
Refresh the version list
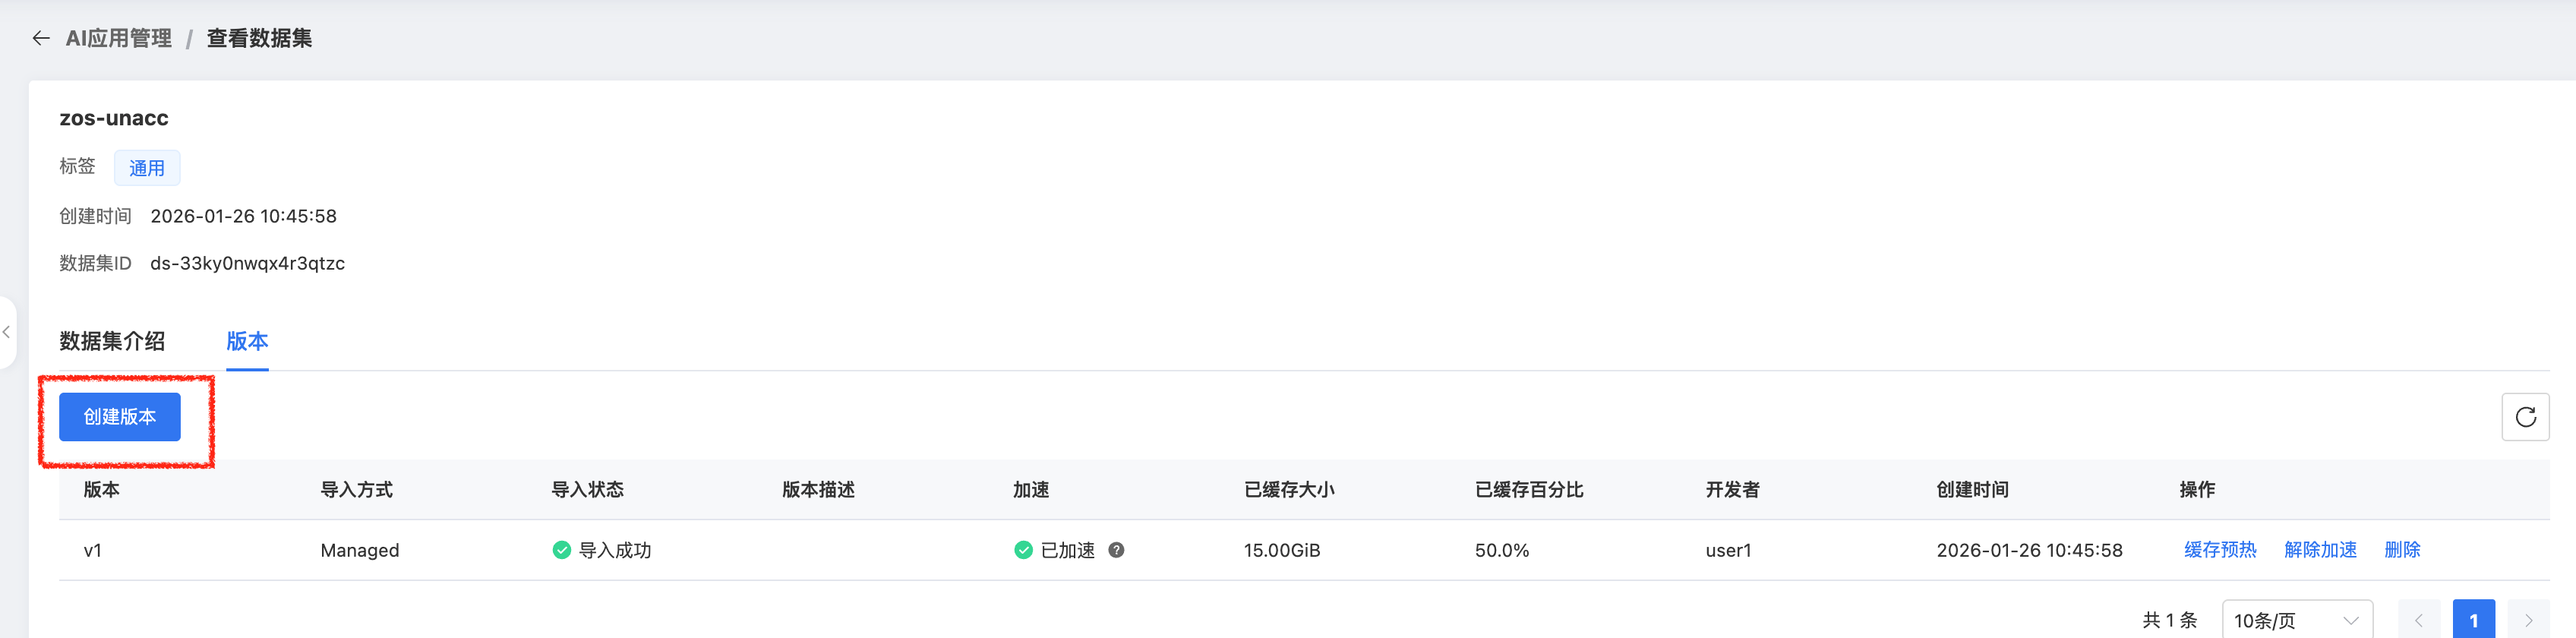coord(2524,417)
